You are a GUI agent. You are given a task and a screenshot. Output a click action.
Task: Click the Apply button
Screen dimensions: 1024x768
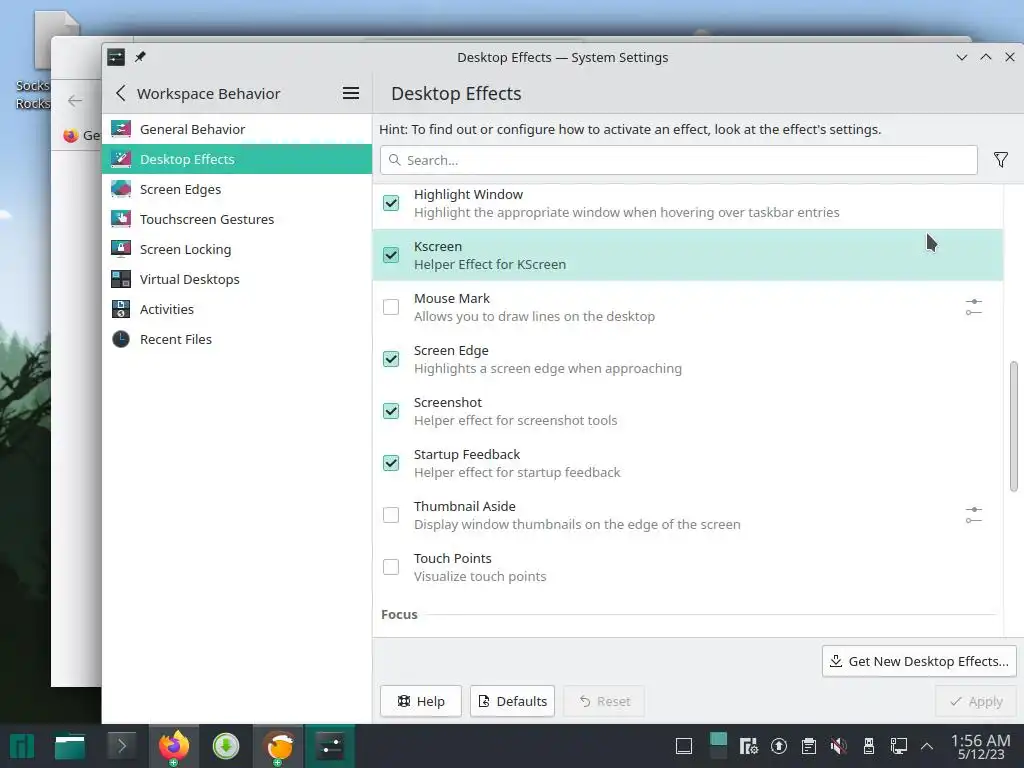(976, 701)
